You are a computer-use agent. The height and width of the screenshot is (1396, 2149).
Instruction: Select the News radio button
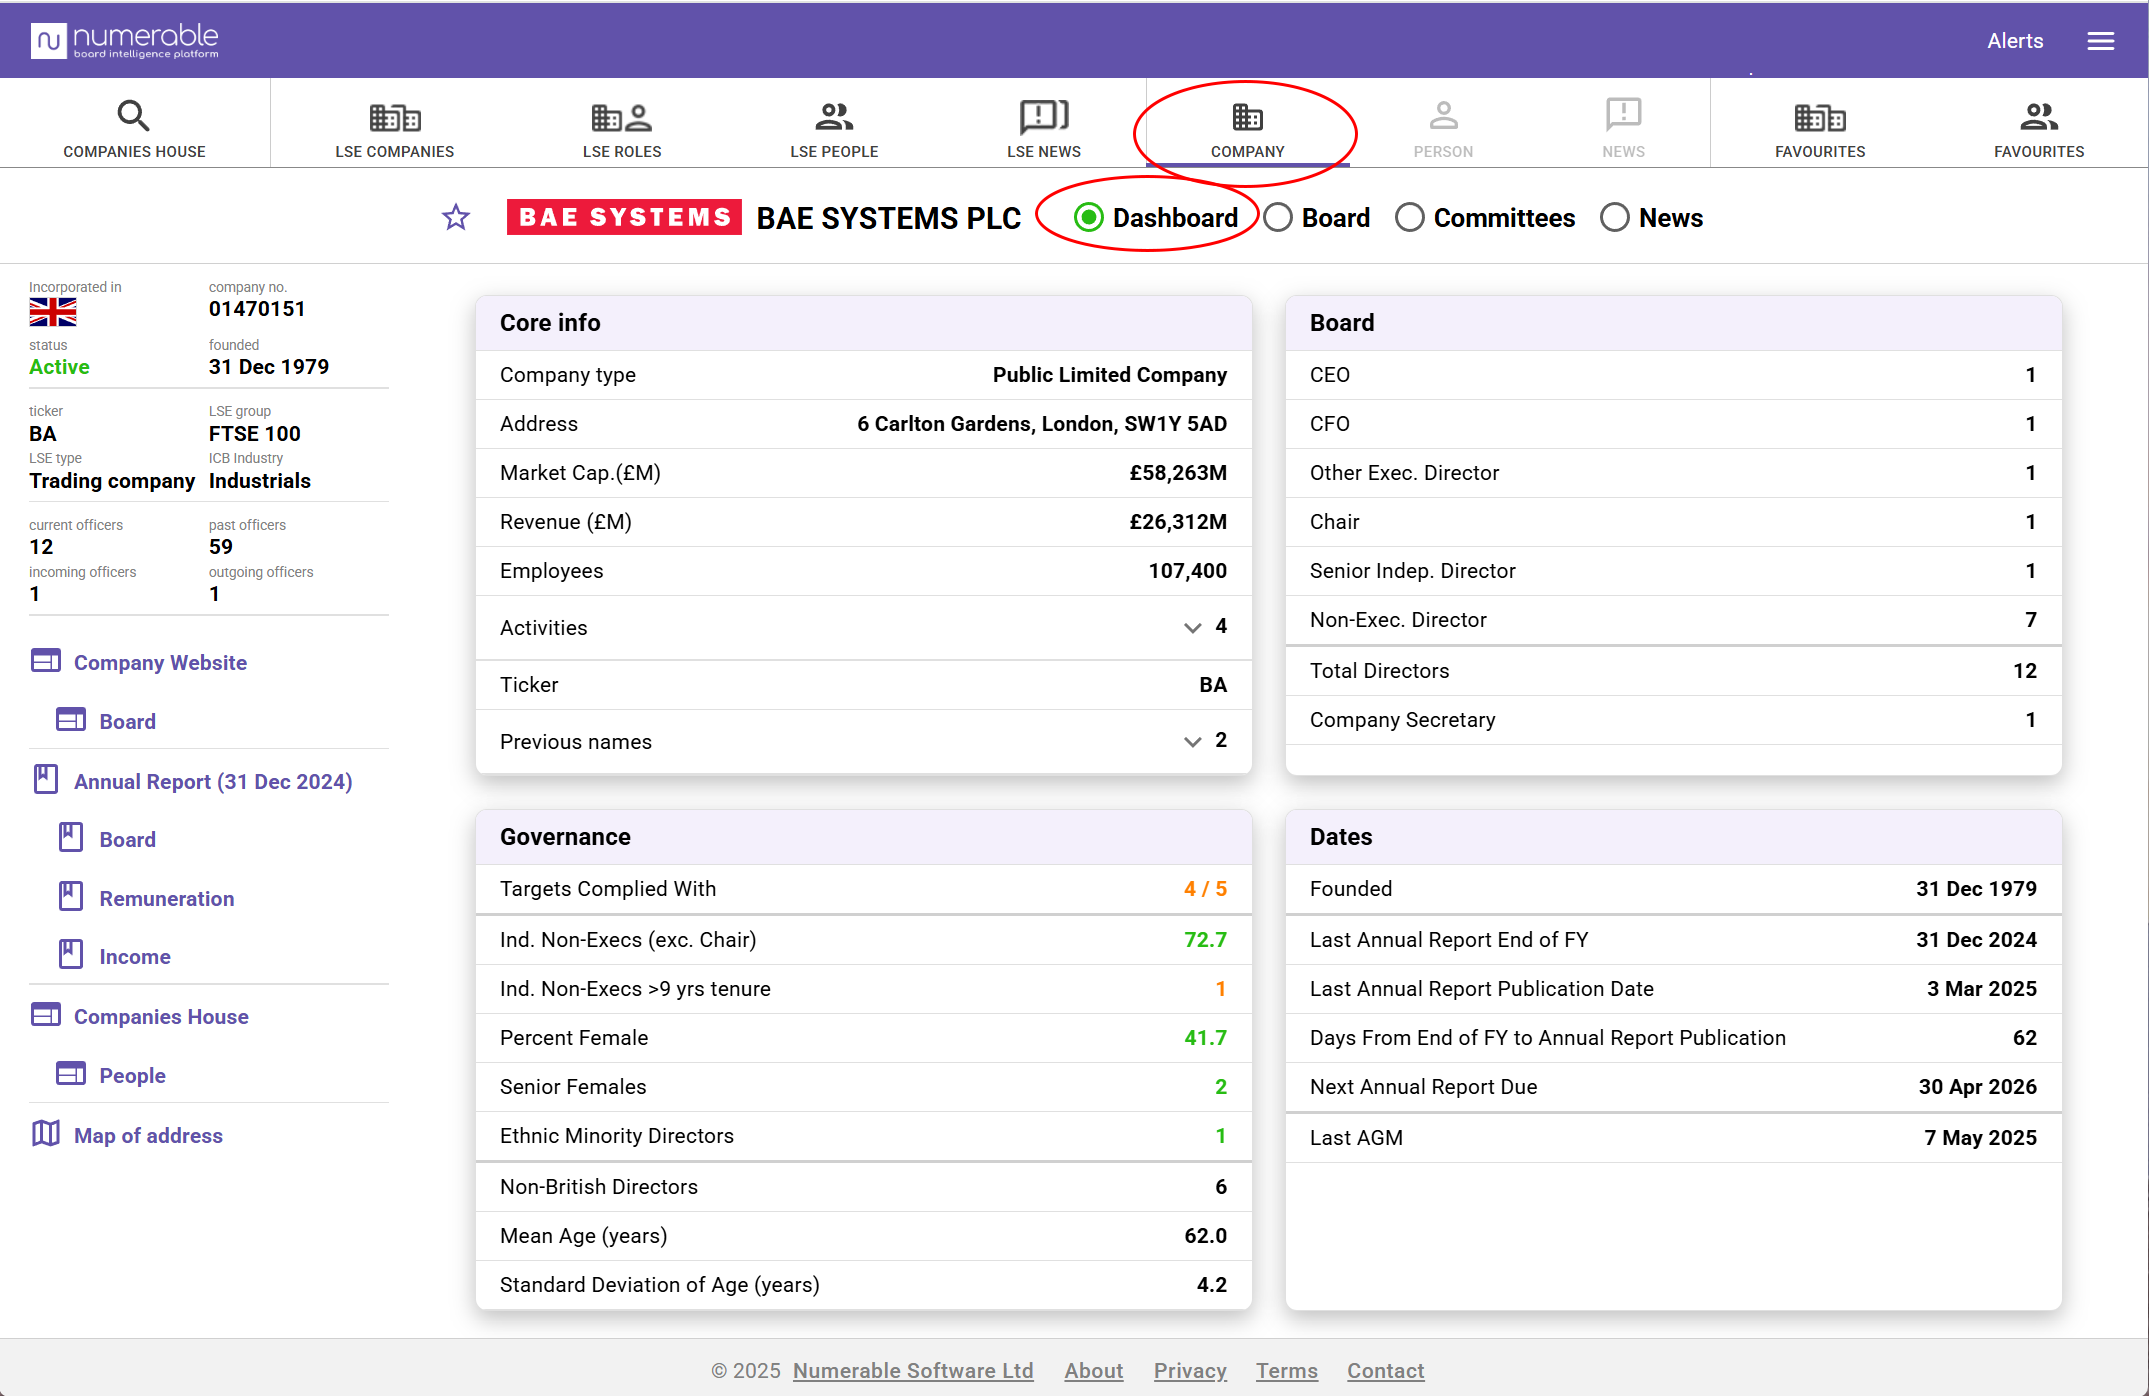click(1614, 218)
